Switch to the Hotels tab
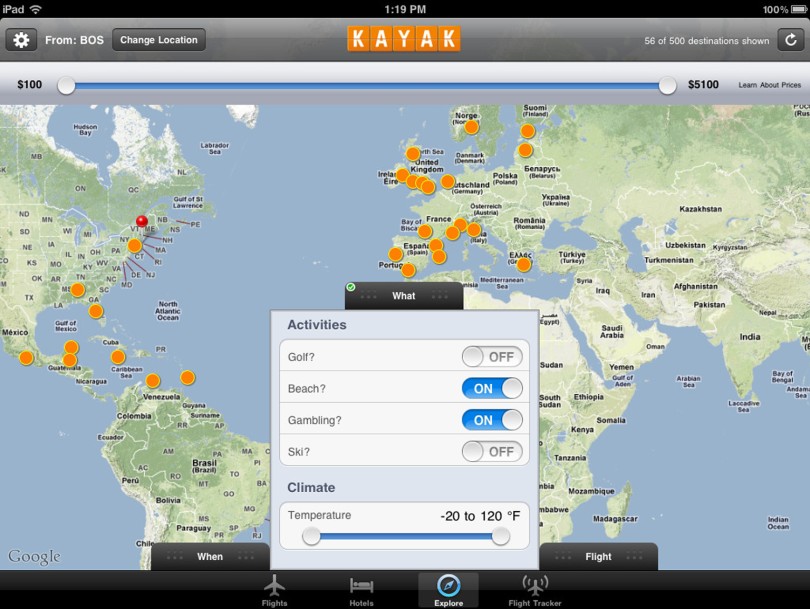 (361, 590)
